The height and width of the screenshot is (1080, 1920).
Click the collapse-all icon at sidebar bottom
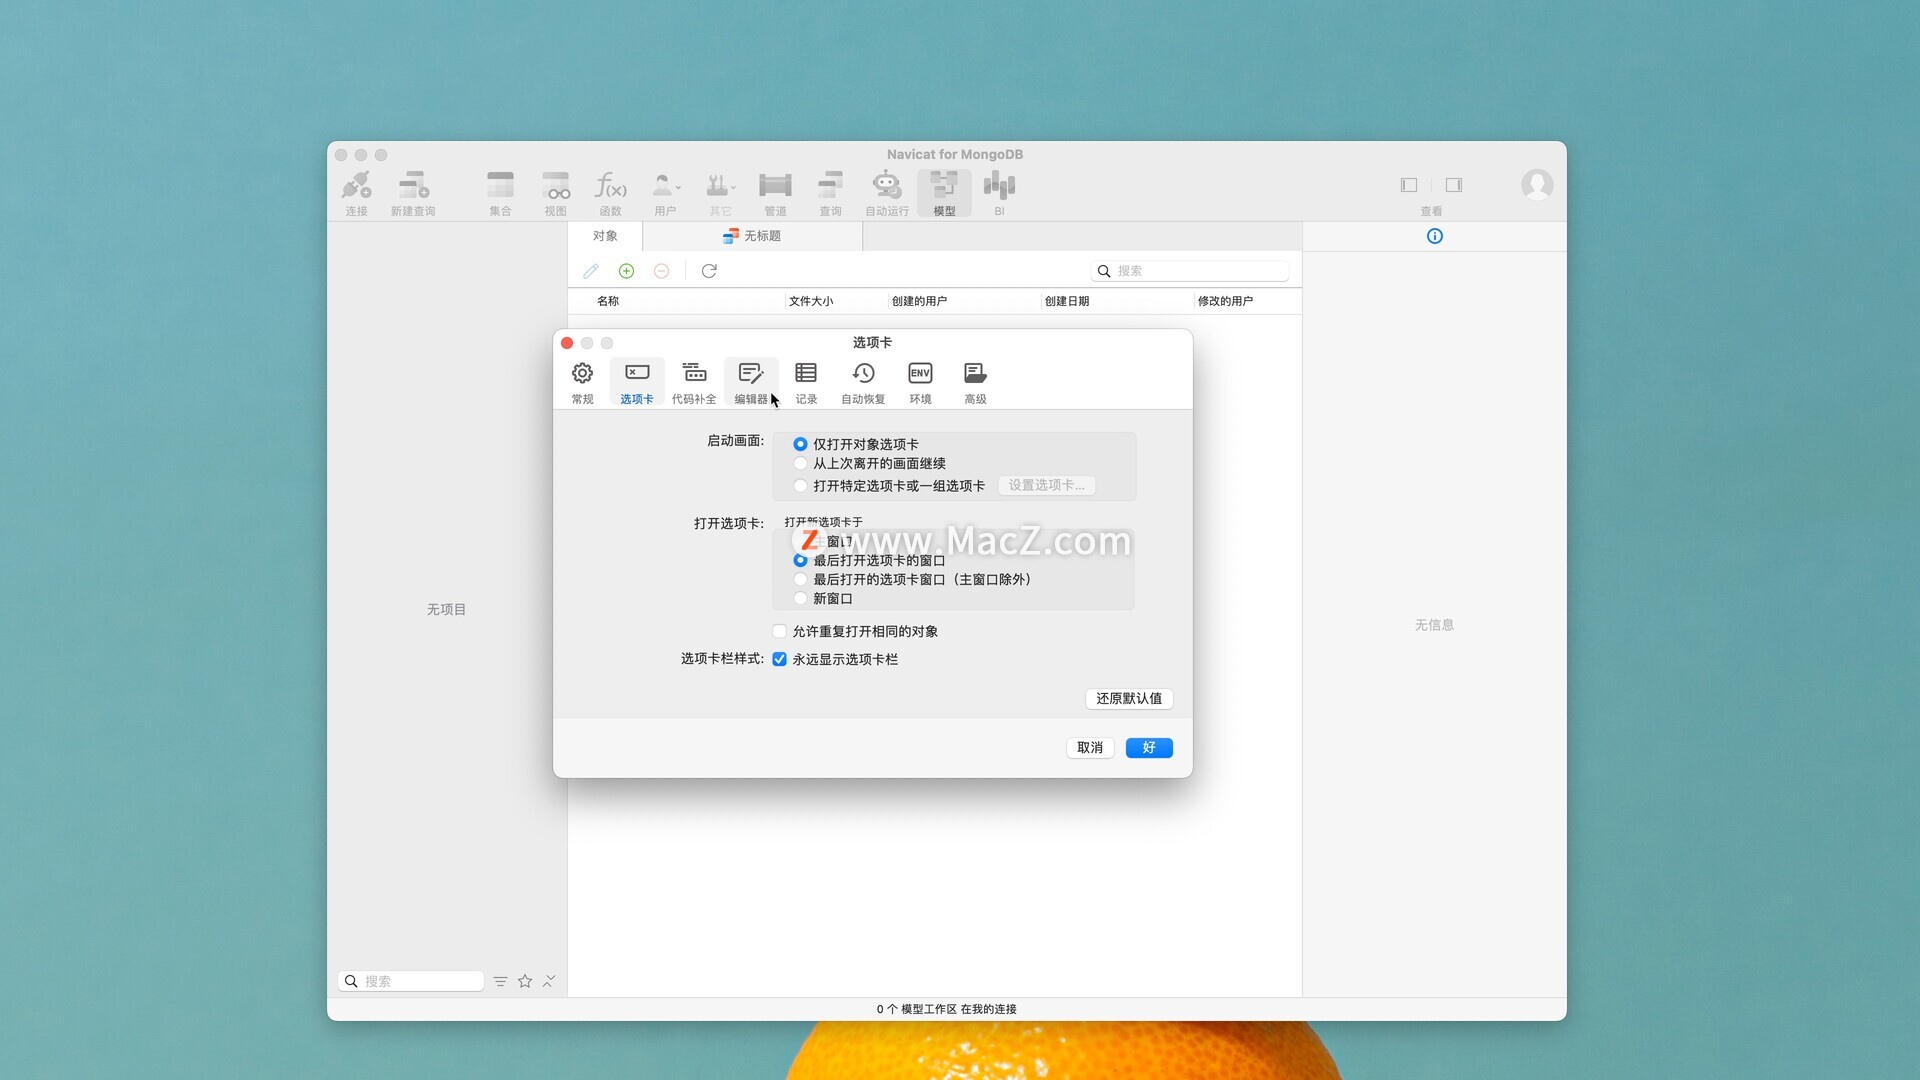pyautogui.click(x=549, y=981)
